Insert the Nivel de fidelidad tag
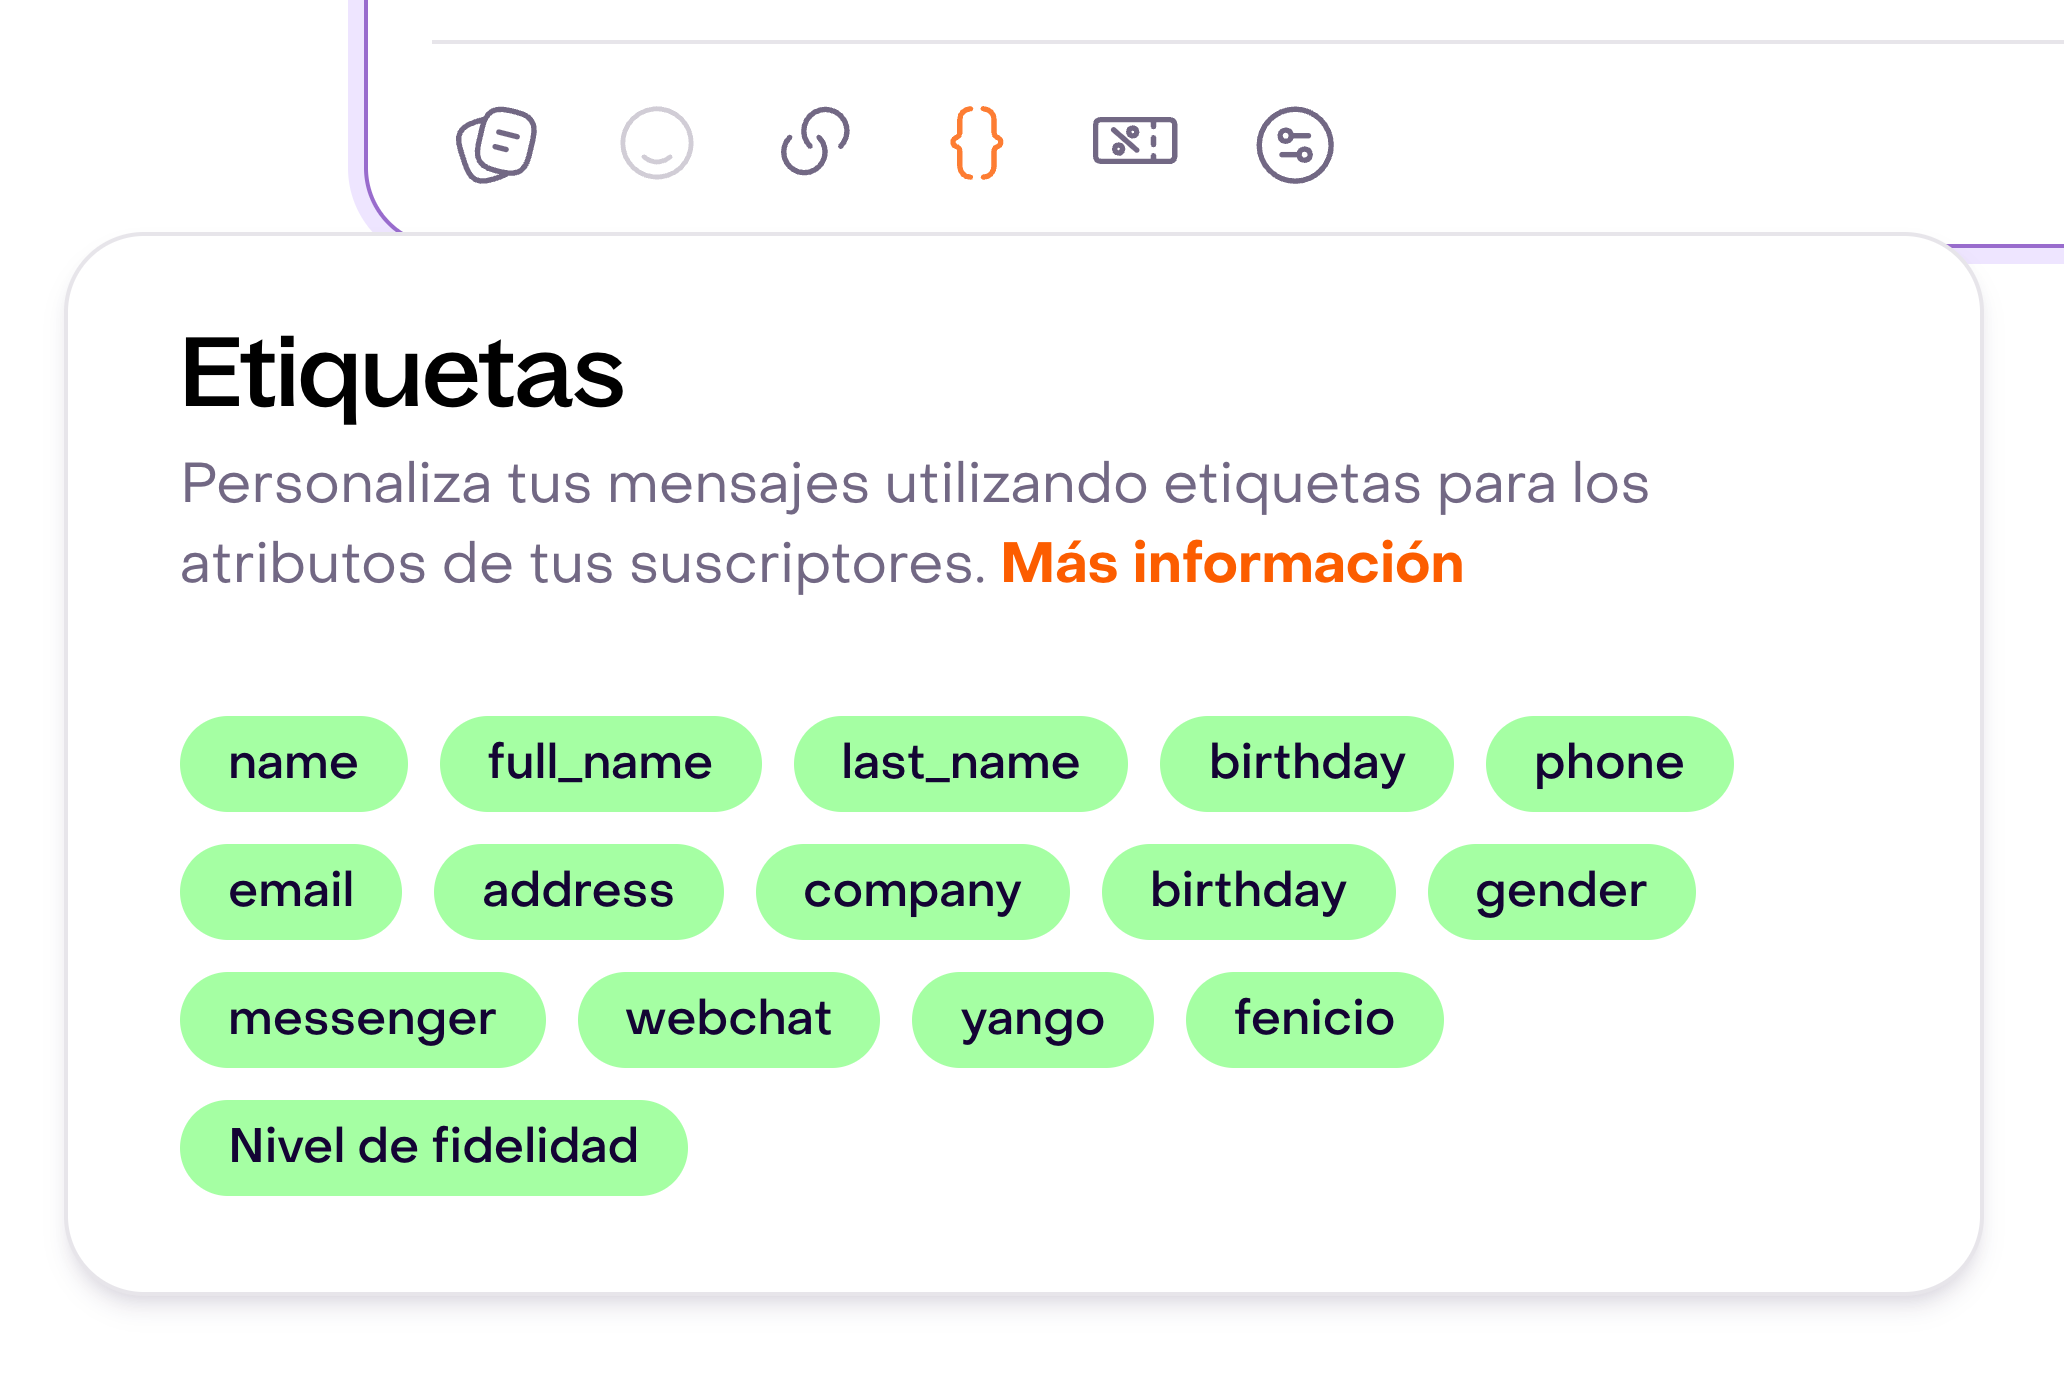 (x=434, y=1148)
